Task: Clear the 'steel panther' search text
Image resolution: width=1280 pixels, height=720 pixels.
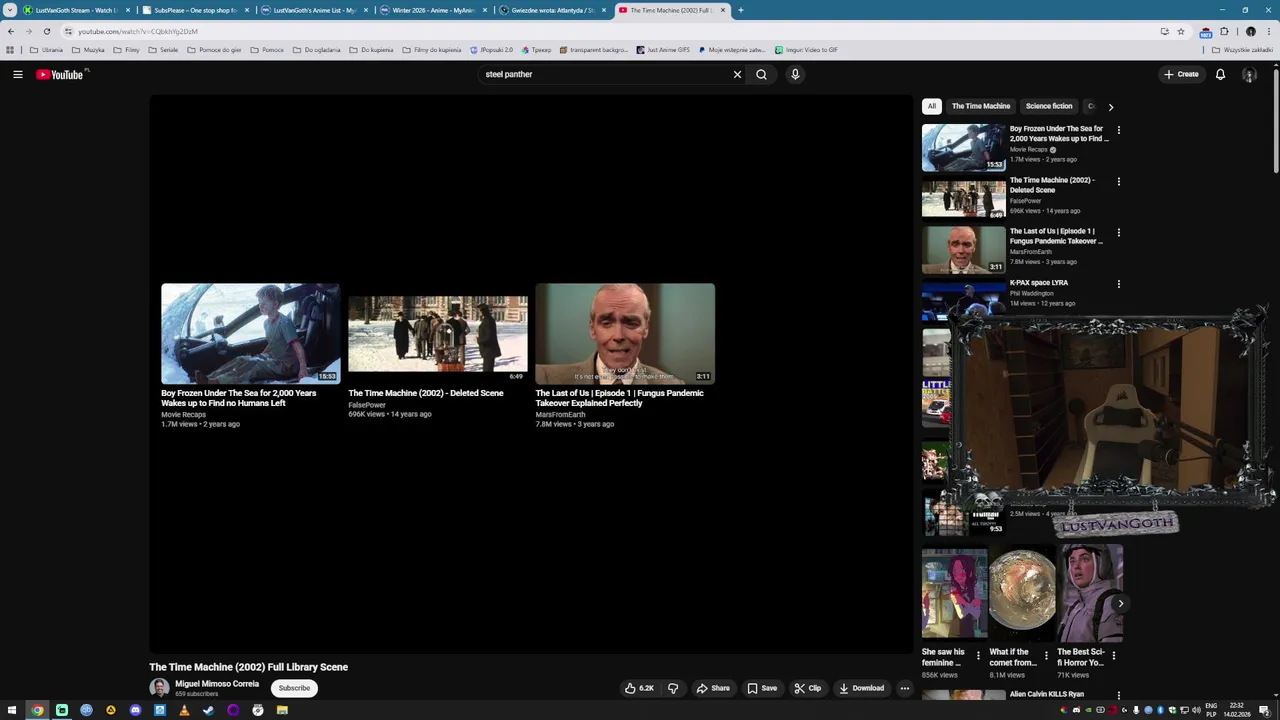Action: point(737,74)
